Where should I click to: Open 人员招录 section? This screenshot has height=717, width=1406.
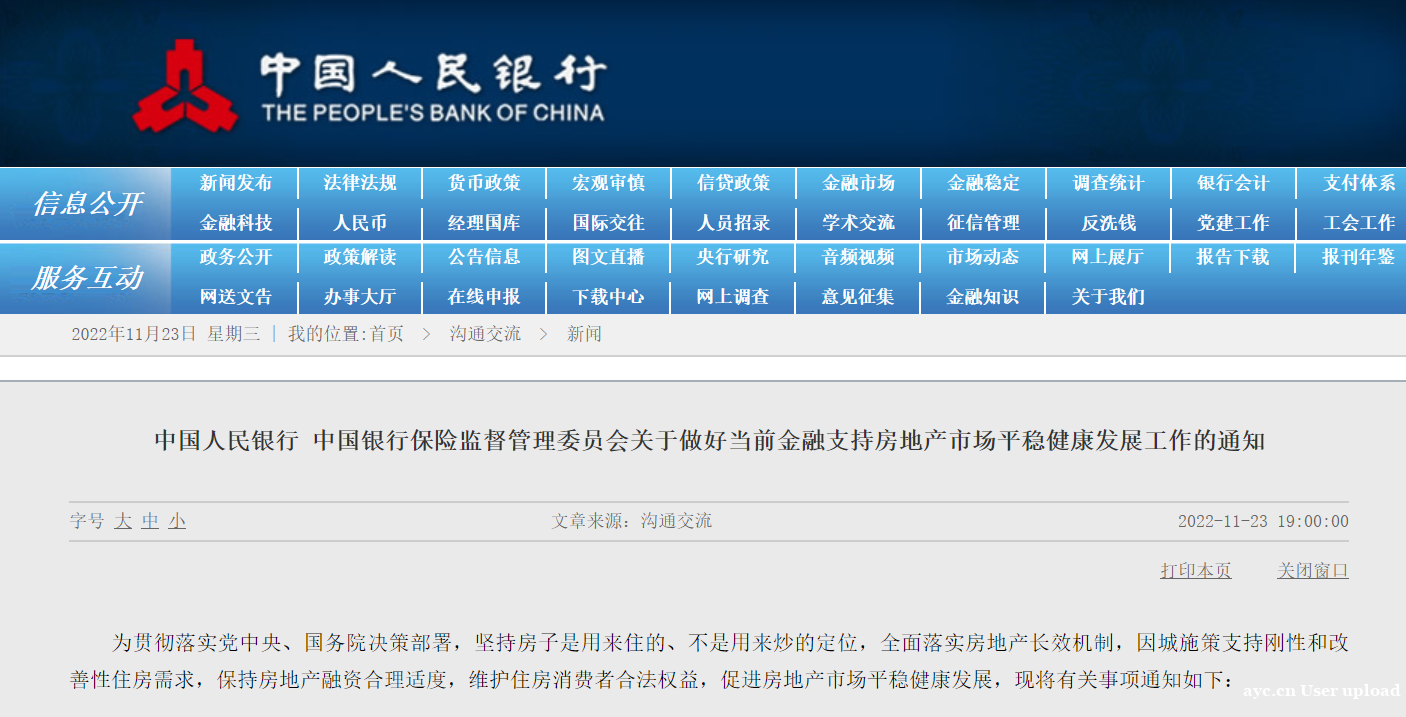click(734, 223)
